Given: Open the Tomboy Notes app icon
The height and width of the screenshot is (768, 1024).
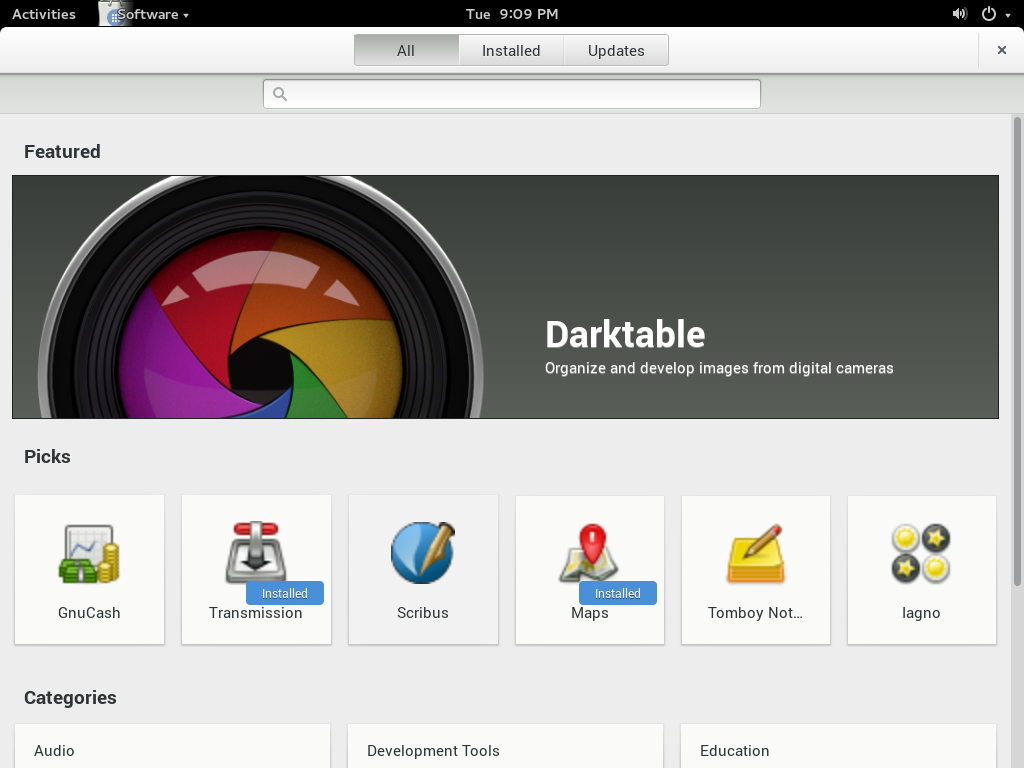Looking at the screenshot, I should (756, 553).
